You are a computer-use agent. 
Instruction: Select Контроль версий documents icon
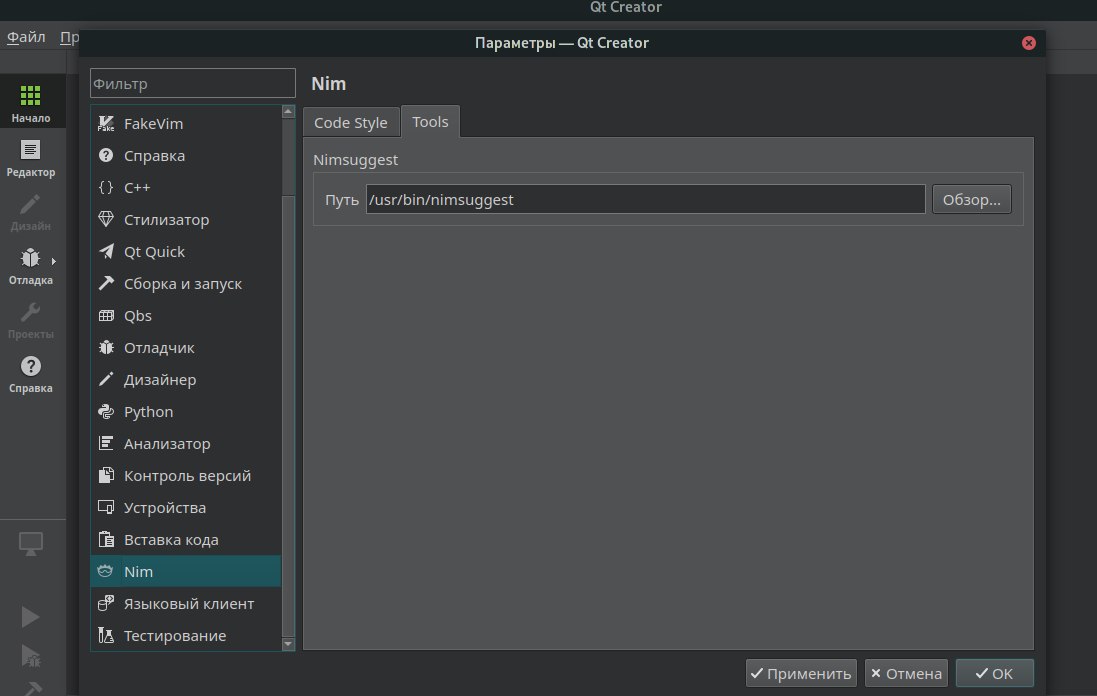click(106, 476)
